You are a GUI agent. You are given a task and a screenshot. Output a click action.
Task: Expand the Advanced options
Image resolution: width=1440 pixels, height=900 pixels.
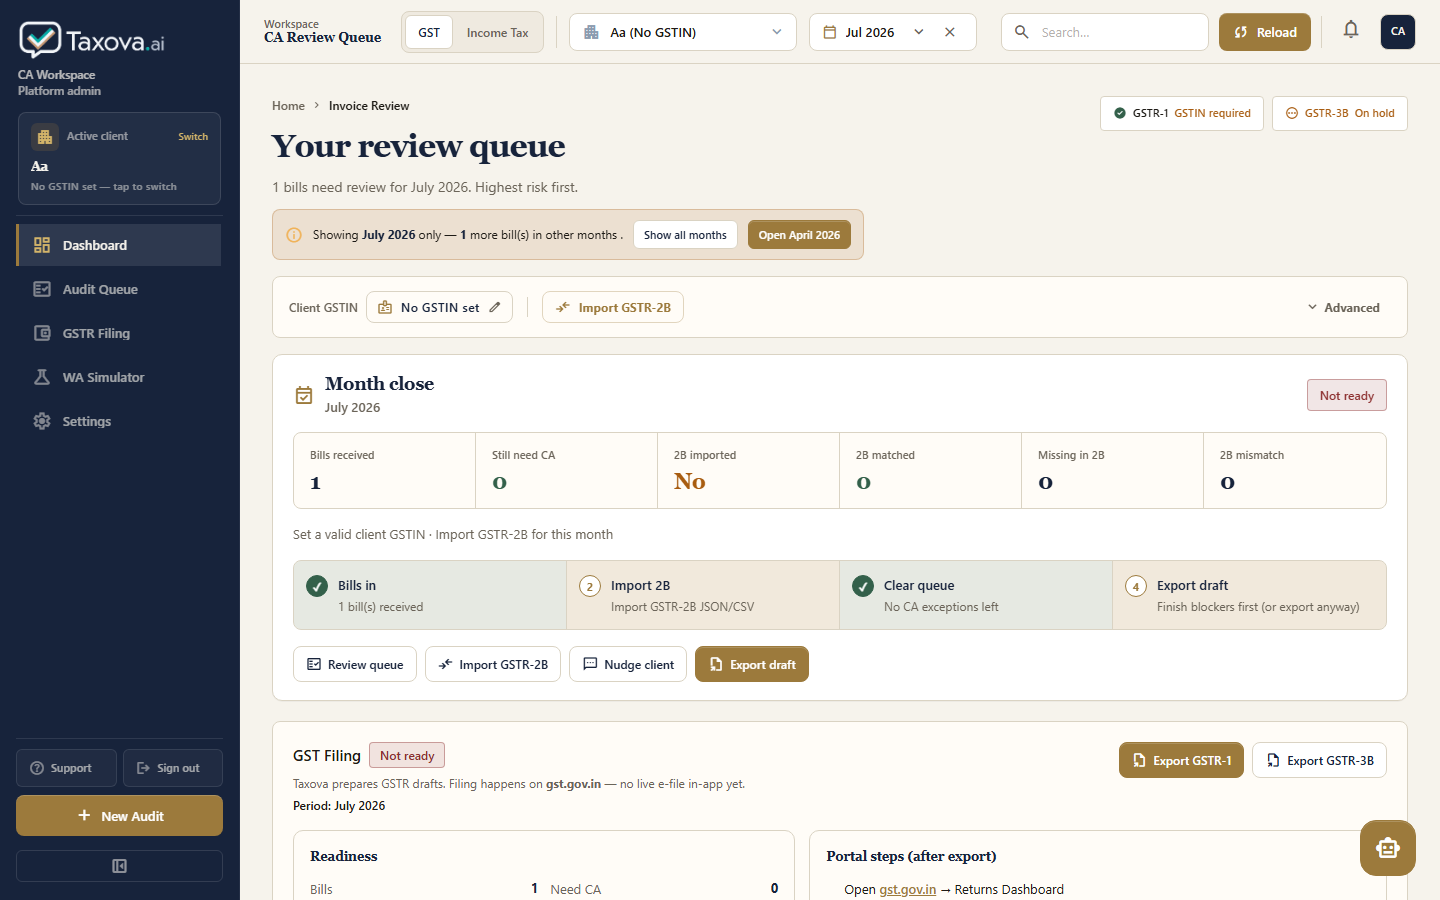[x=1344, y=308]
